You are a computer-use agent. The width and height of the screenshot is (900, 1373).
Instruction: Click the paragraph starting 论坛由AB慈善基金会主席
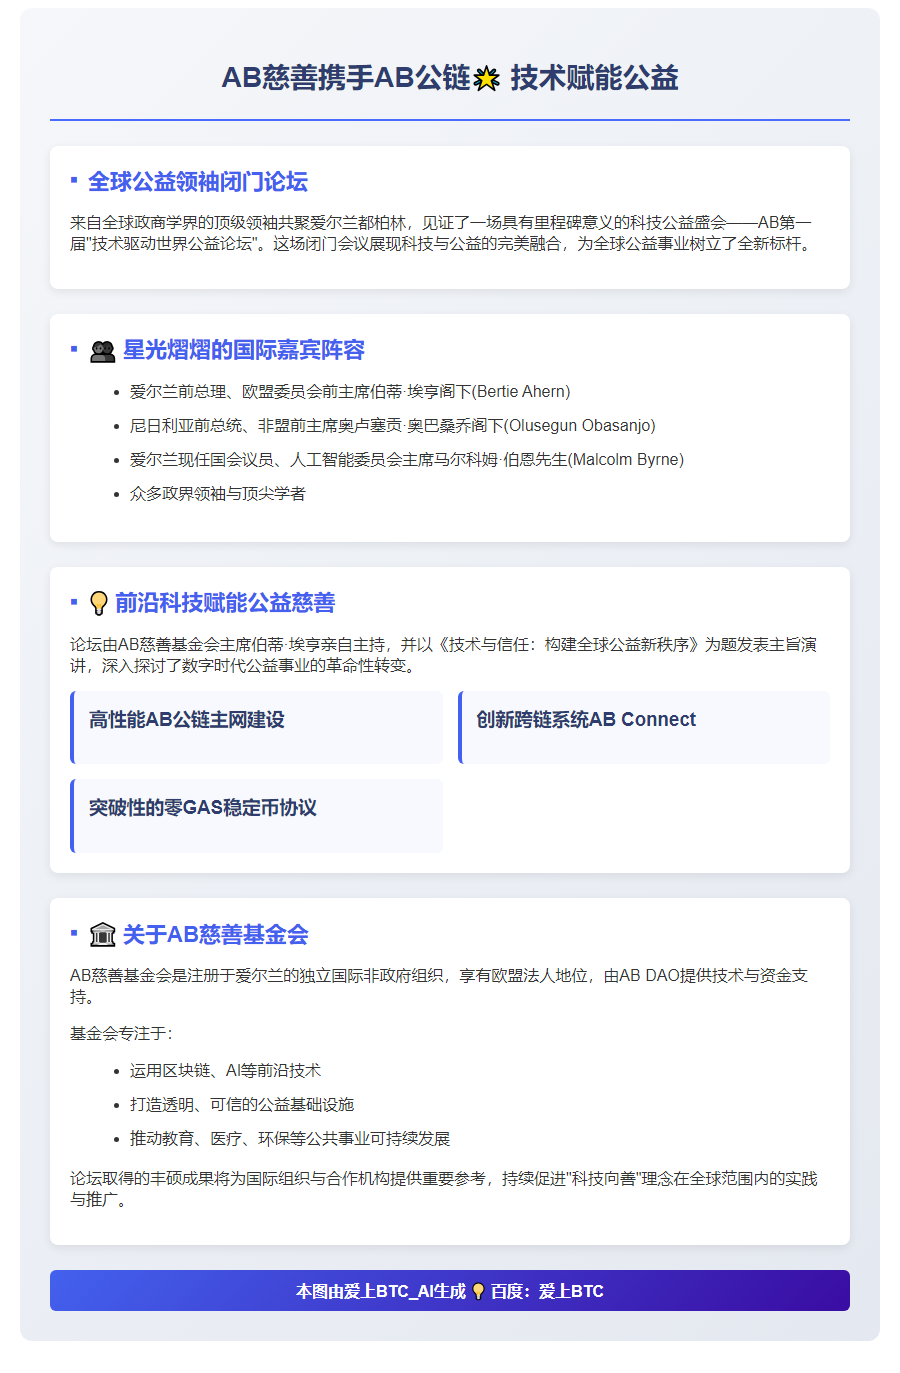(x=443, y=655)
